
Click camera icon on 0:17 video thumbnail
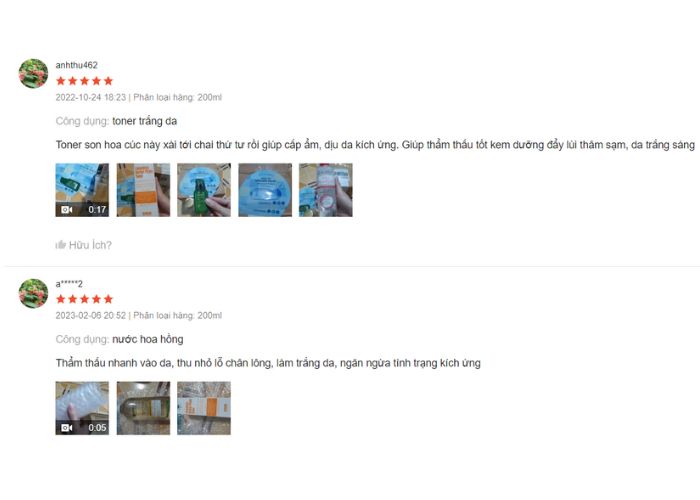click(67, 209)
